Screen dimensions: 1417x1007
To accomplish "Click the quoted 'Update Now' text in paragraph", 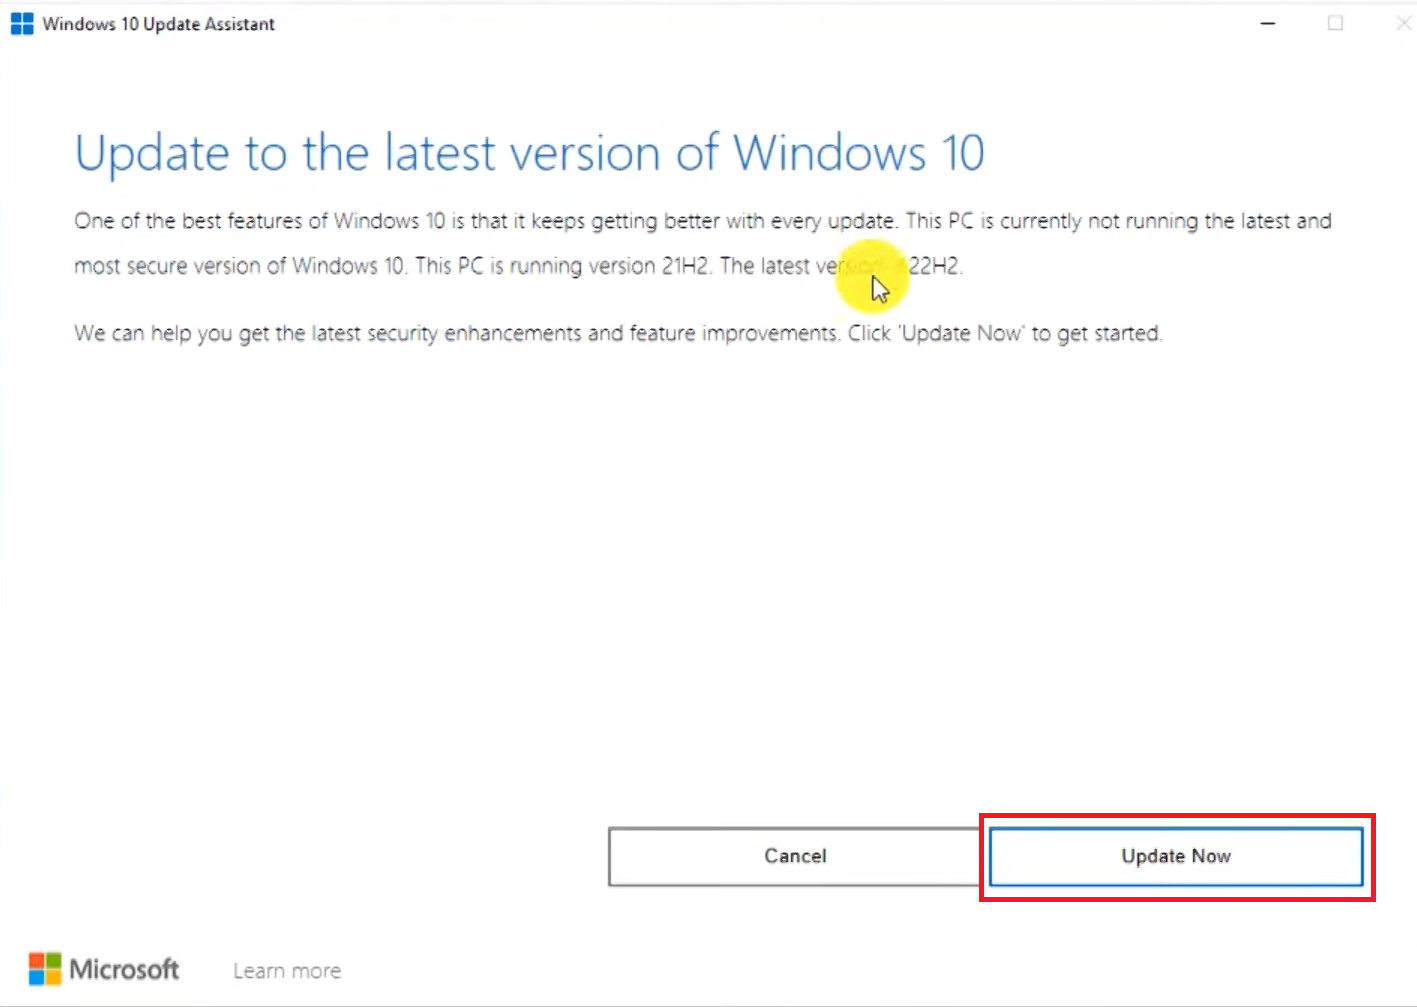I will (x=963, y=333).
